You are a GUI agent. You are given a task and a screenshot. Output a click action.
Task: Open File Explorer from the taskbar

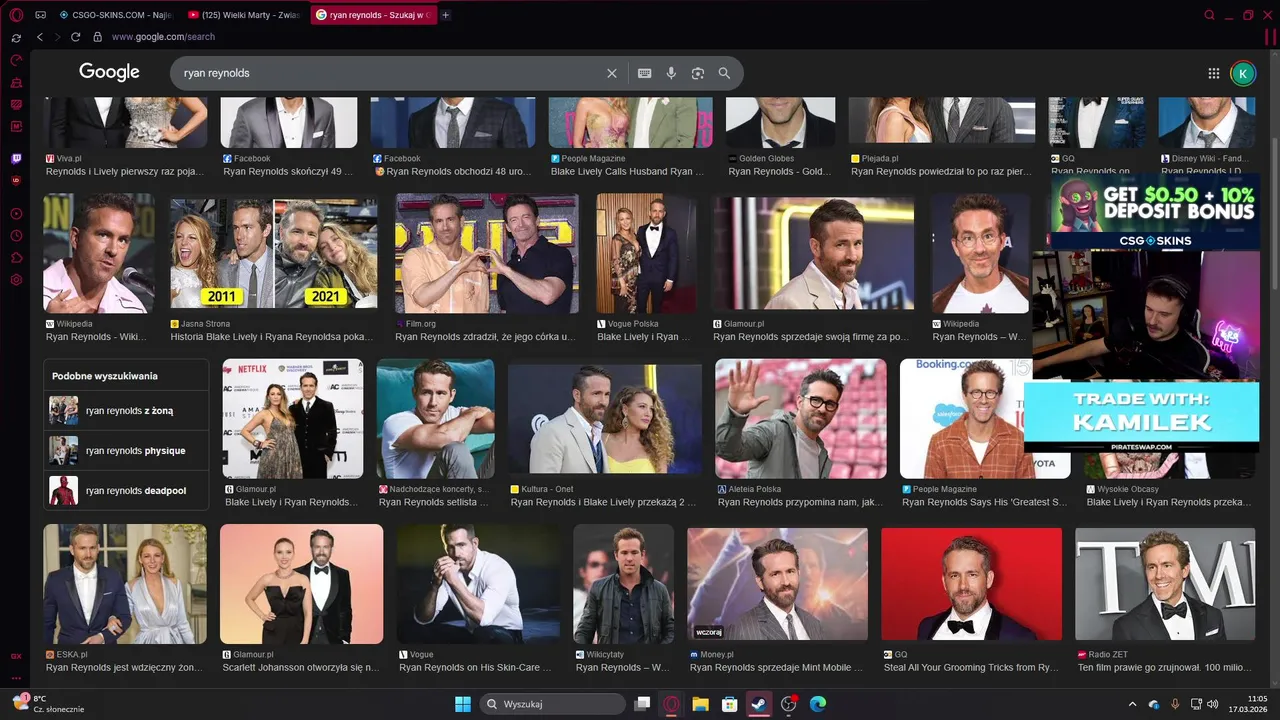(x=701, y=704)
